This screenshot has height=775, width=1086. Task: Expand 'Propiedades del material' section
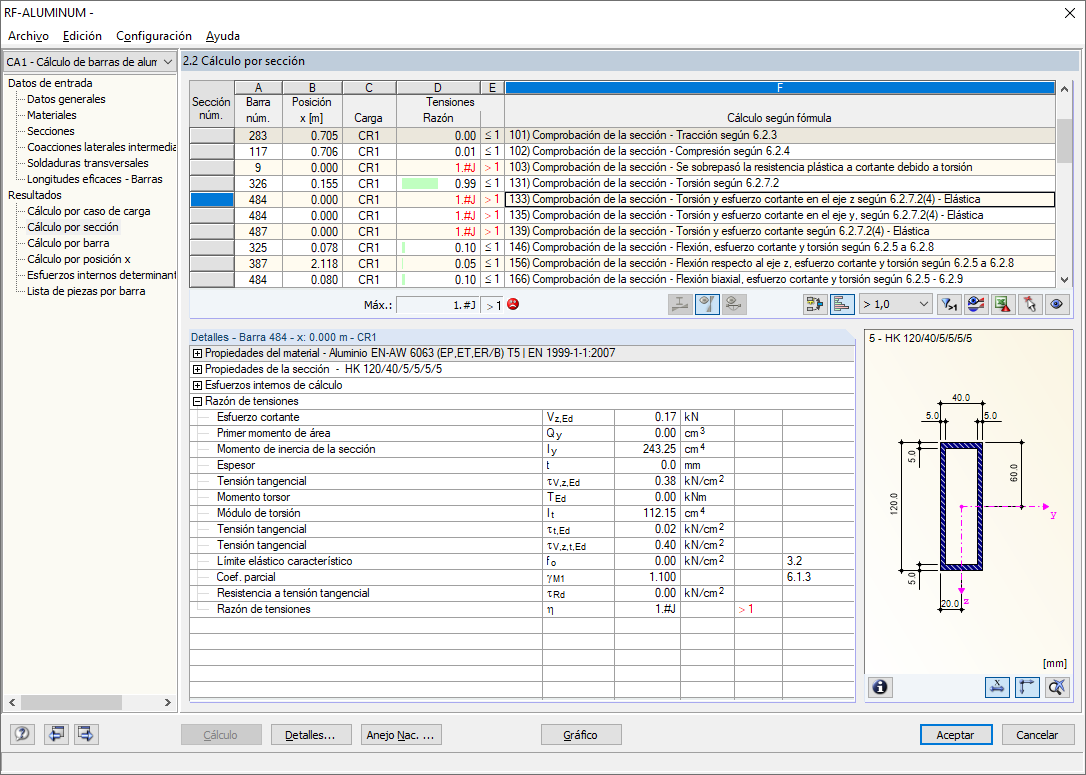coord(197,353)
